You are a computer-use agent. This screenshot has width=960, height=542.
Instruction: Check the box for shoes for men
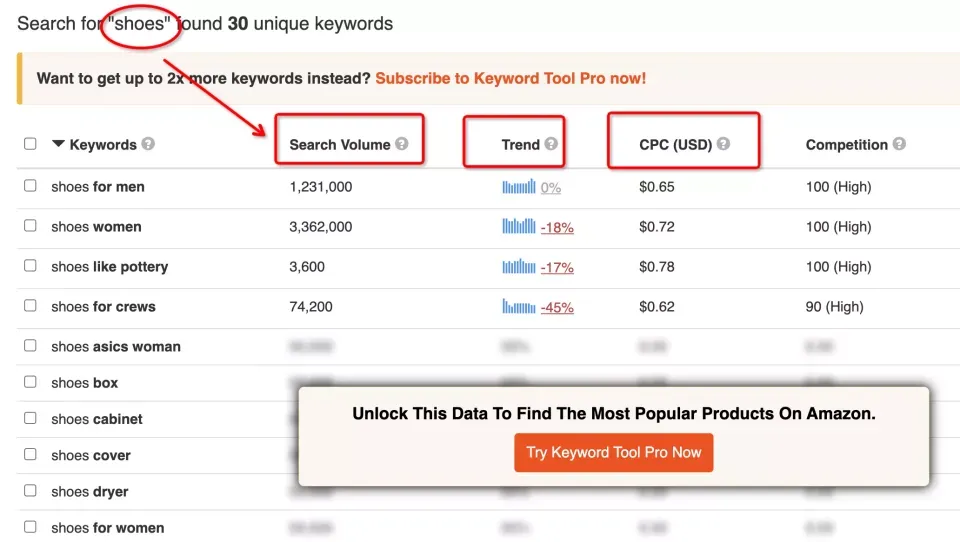pyautogui.click(x=30, y=186)
